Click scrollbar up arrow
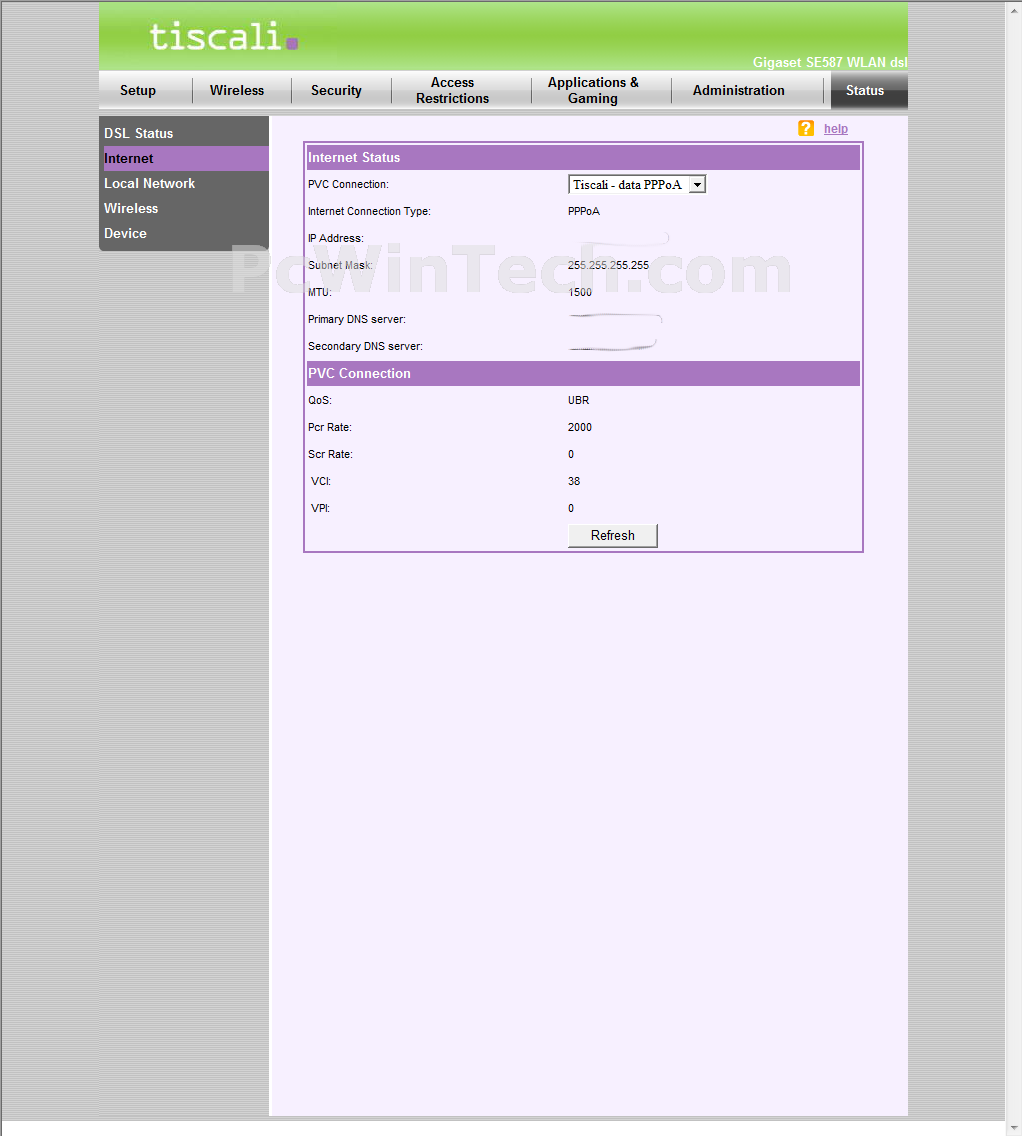The image size is (1022, 1136). 1013,10
